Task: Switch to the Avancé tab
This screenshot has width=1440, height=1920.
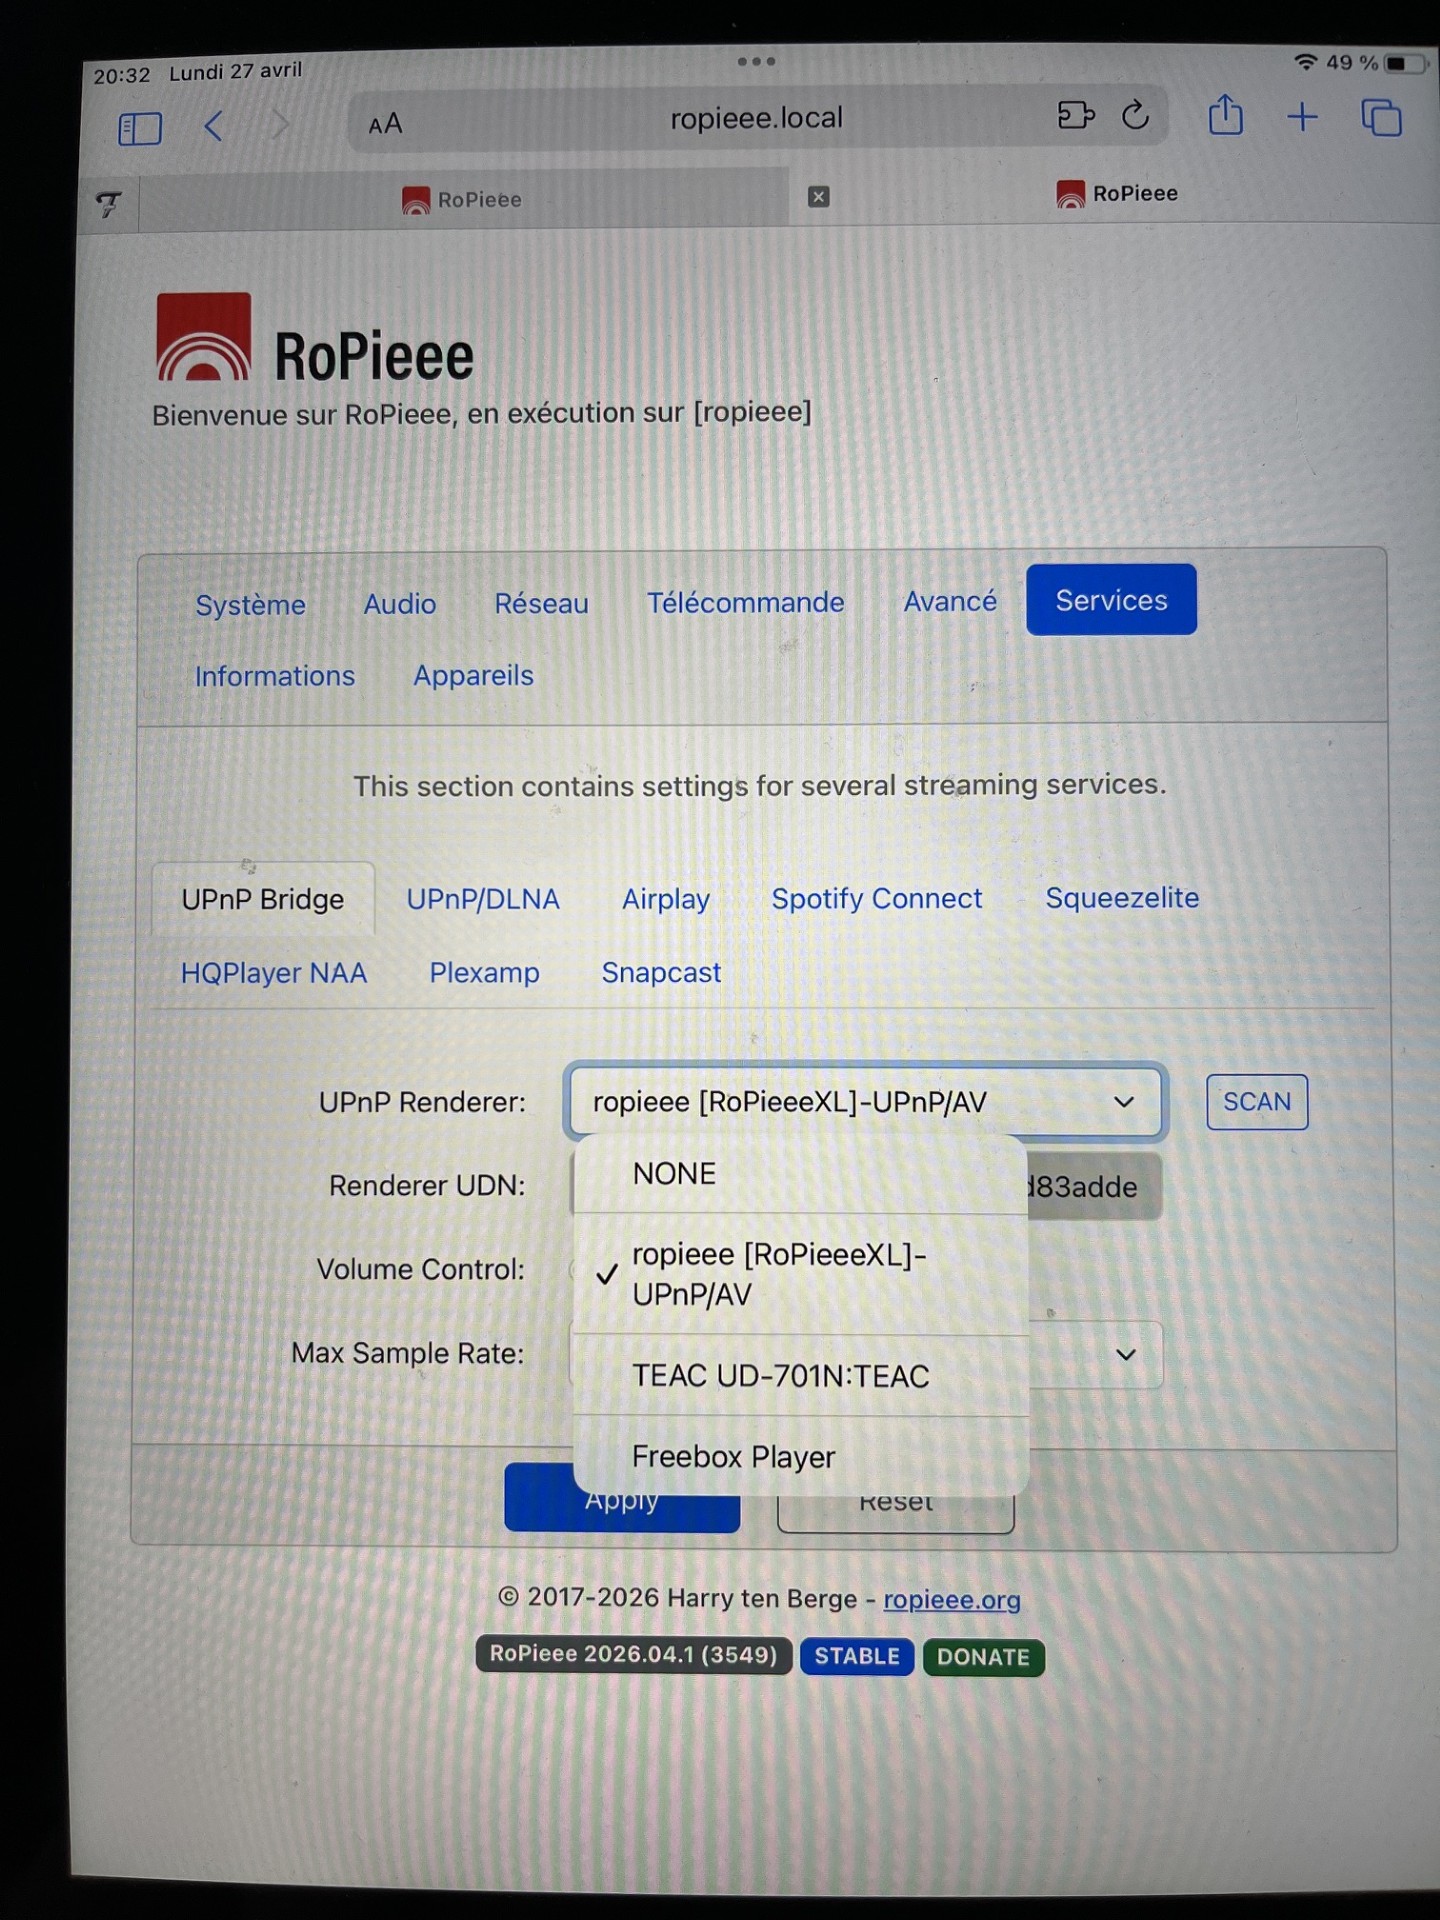Action: pyautogui.click(x=950, y=601)
